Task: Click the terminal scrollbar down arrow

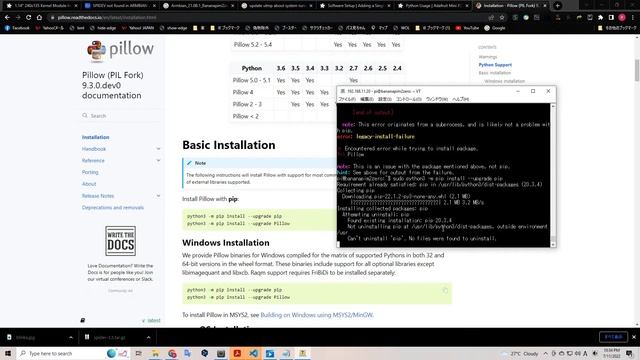Action: pos(553,244)
